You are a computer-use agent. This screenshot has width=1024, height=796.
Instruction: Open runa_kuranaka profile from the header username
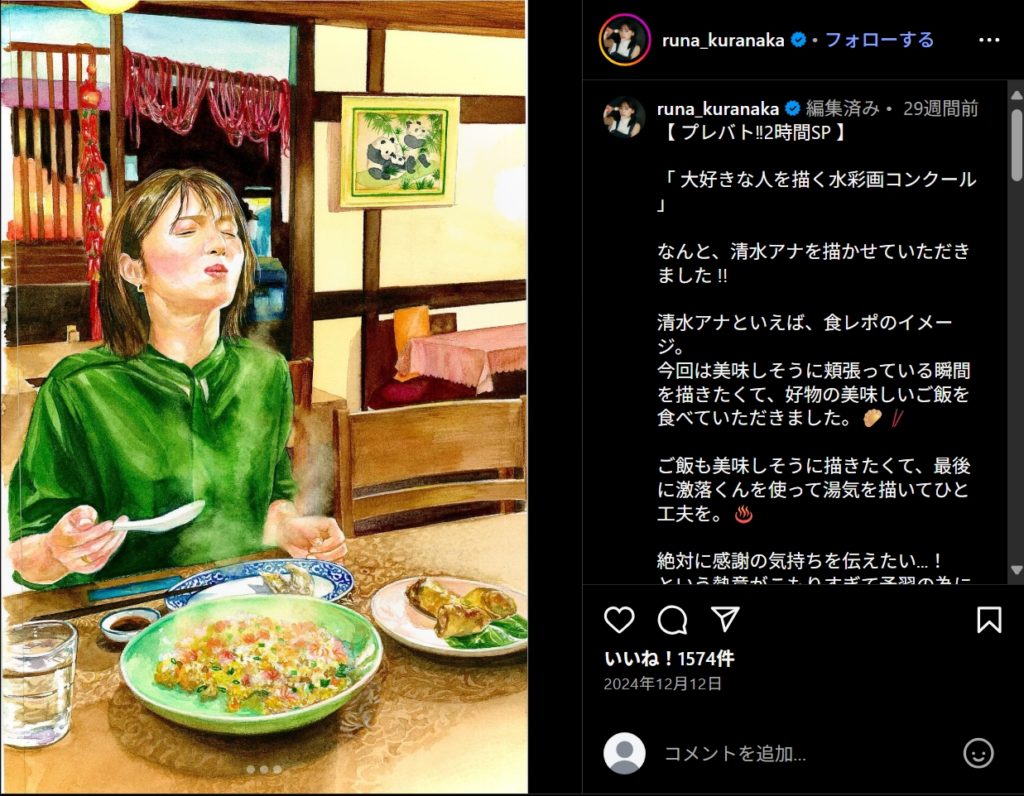coord(723,40)
